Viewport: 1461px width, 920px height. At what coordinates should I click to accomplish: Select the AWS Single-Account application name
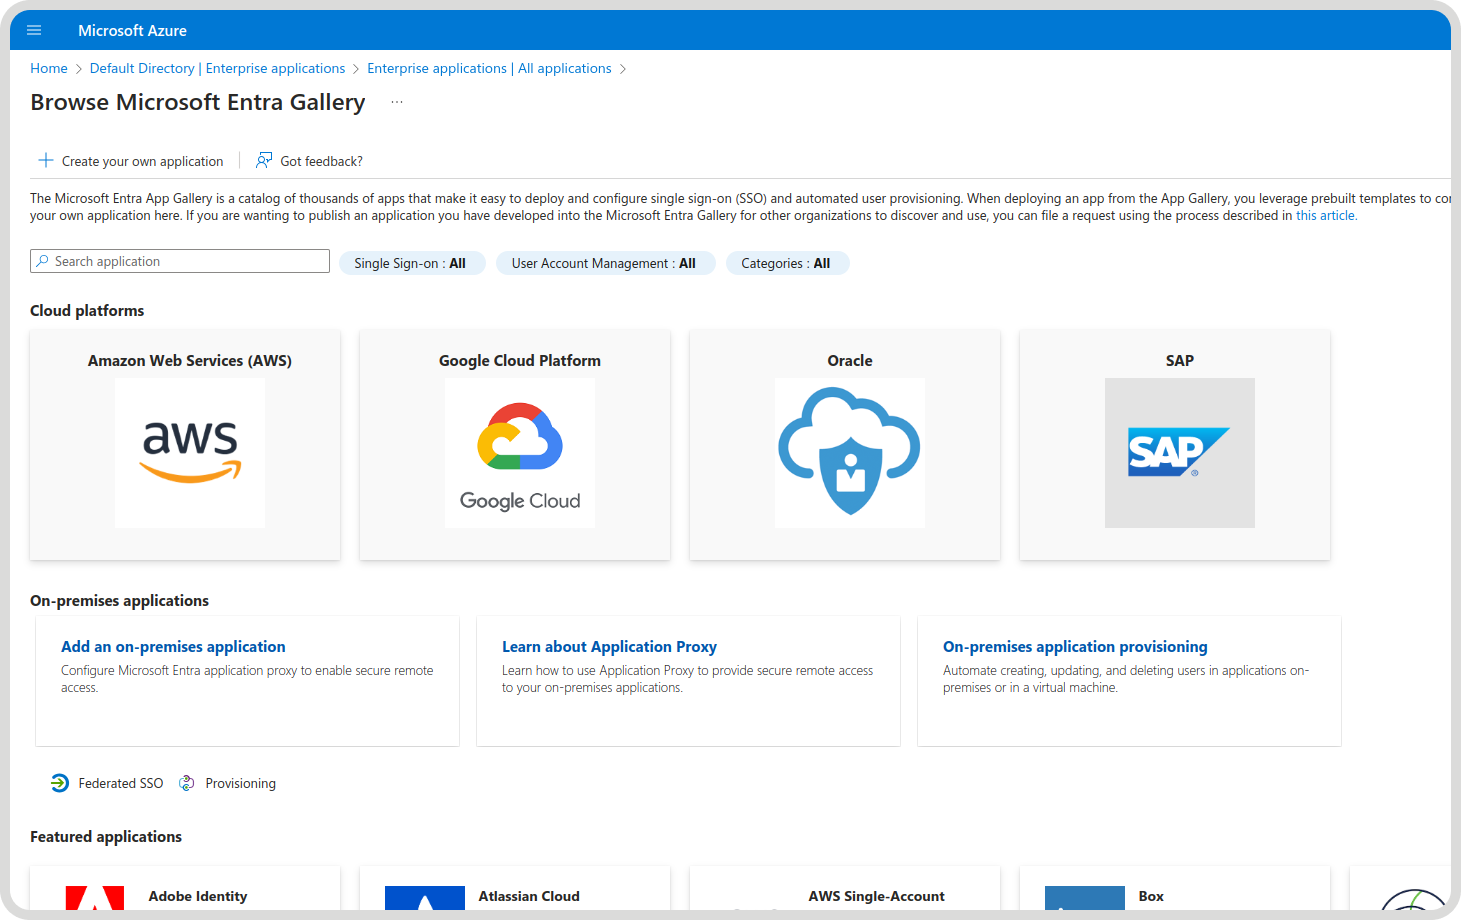click(x=877, y=896)
